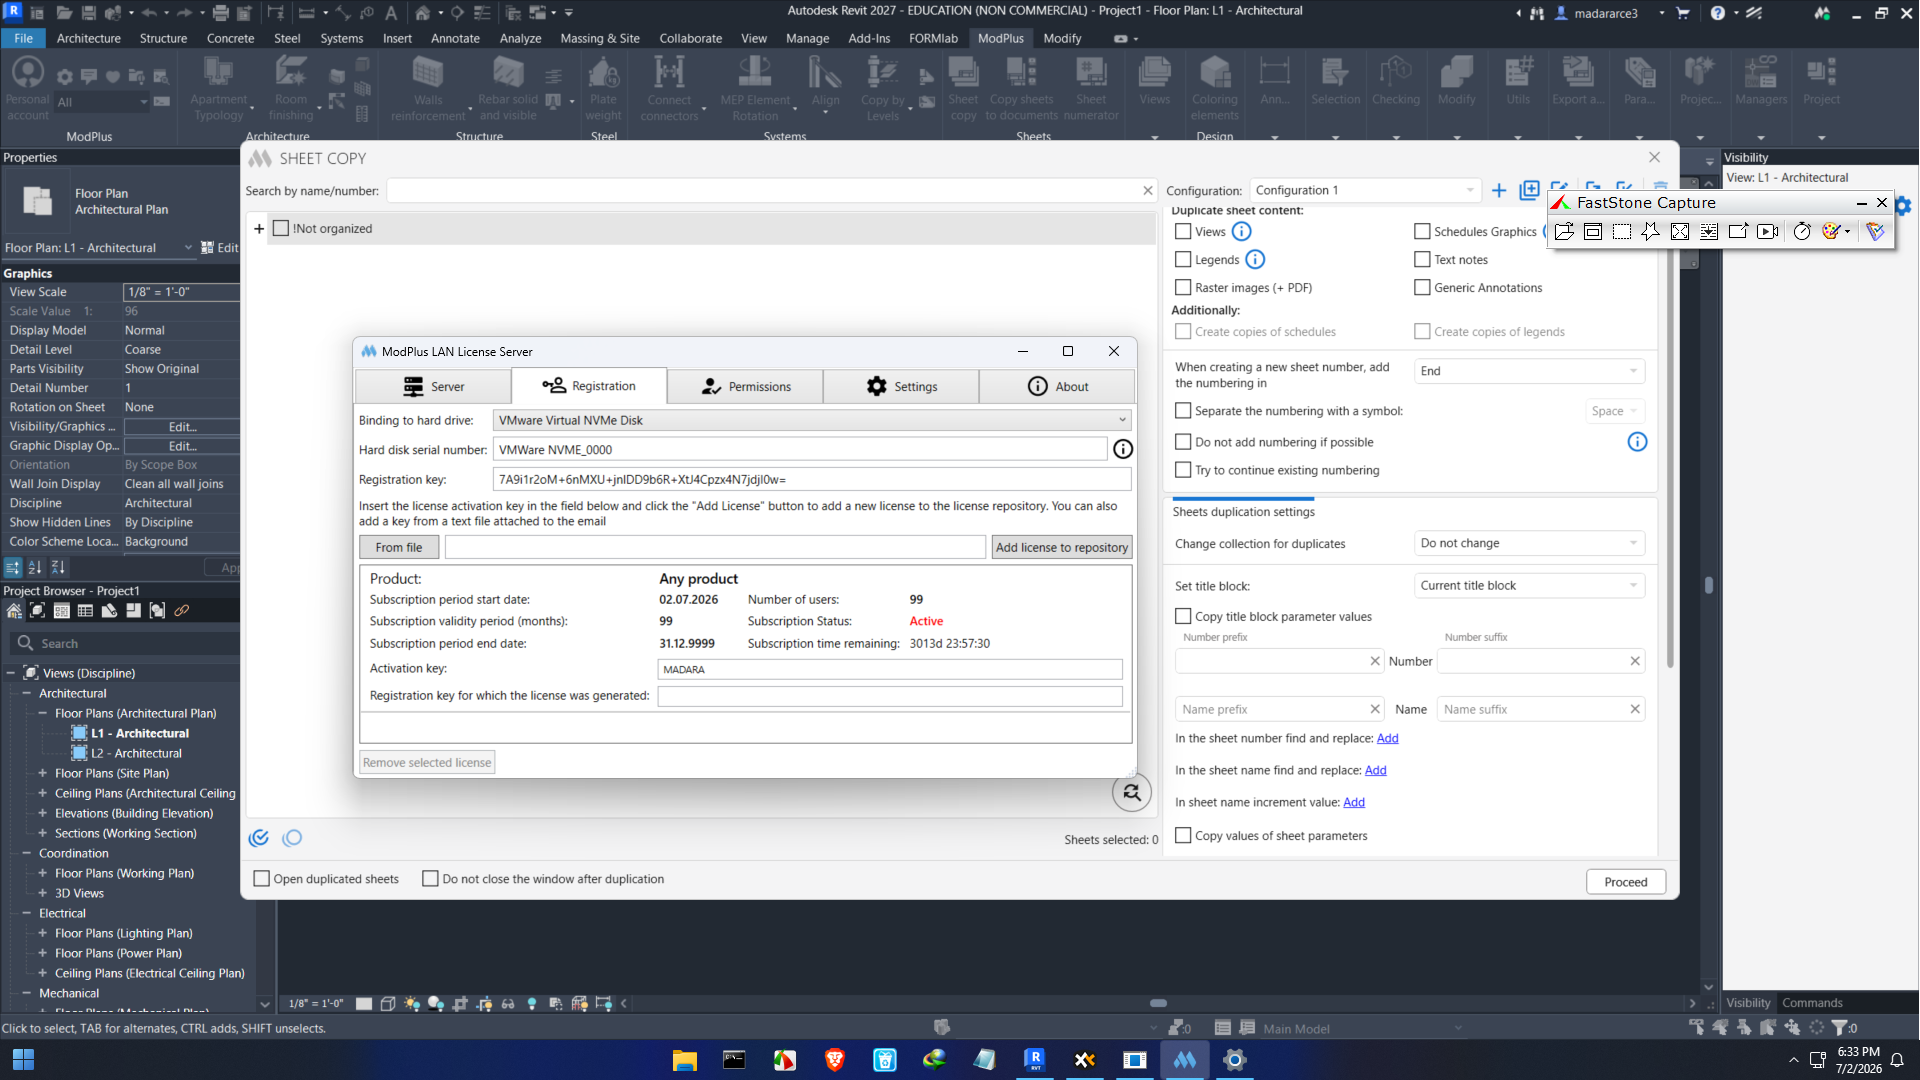Click From file button
This screenshot has height=1080, width=1920.
point(399,548)
